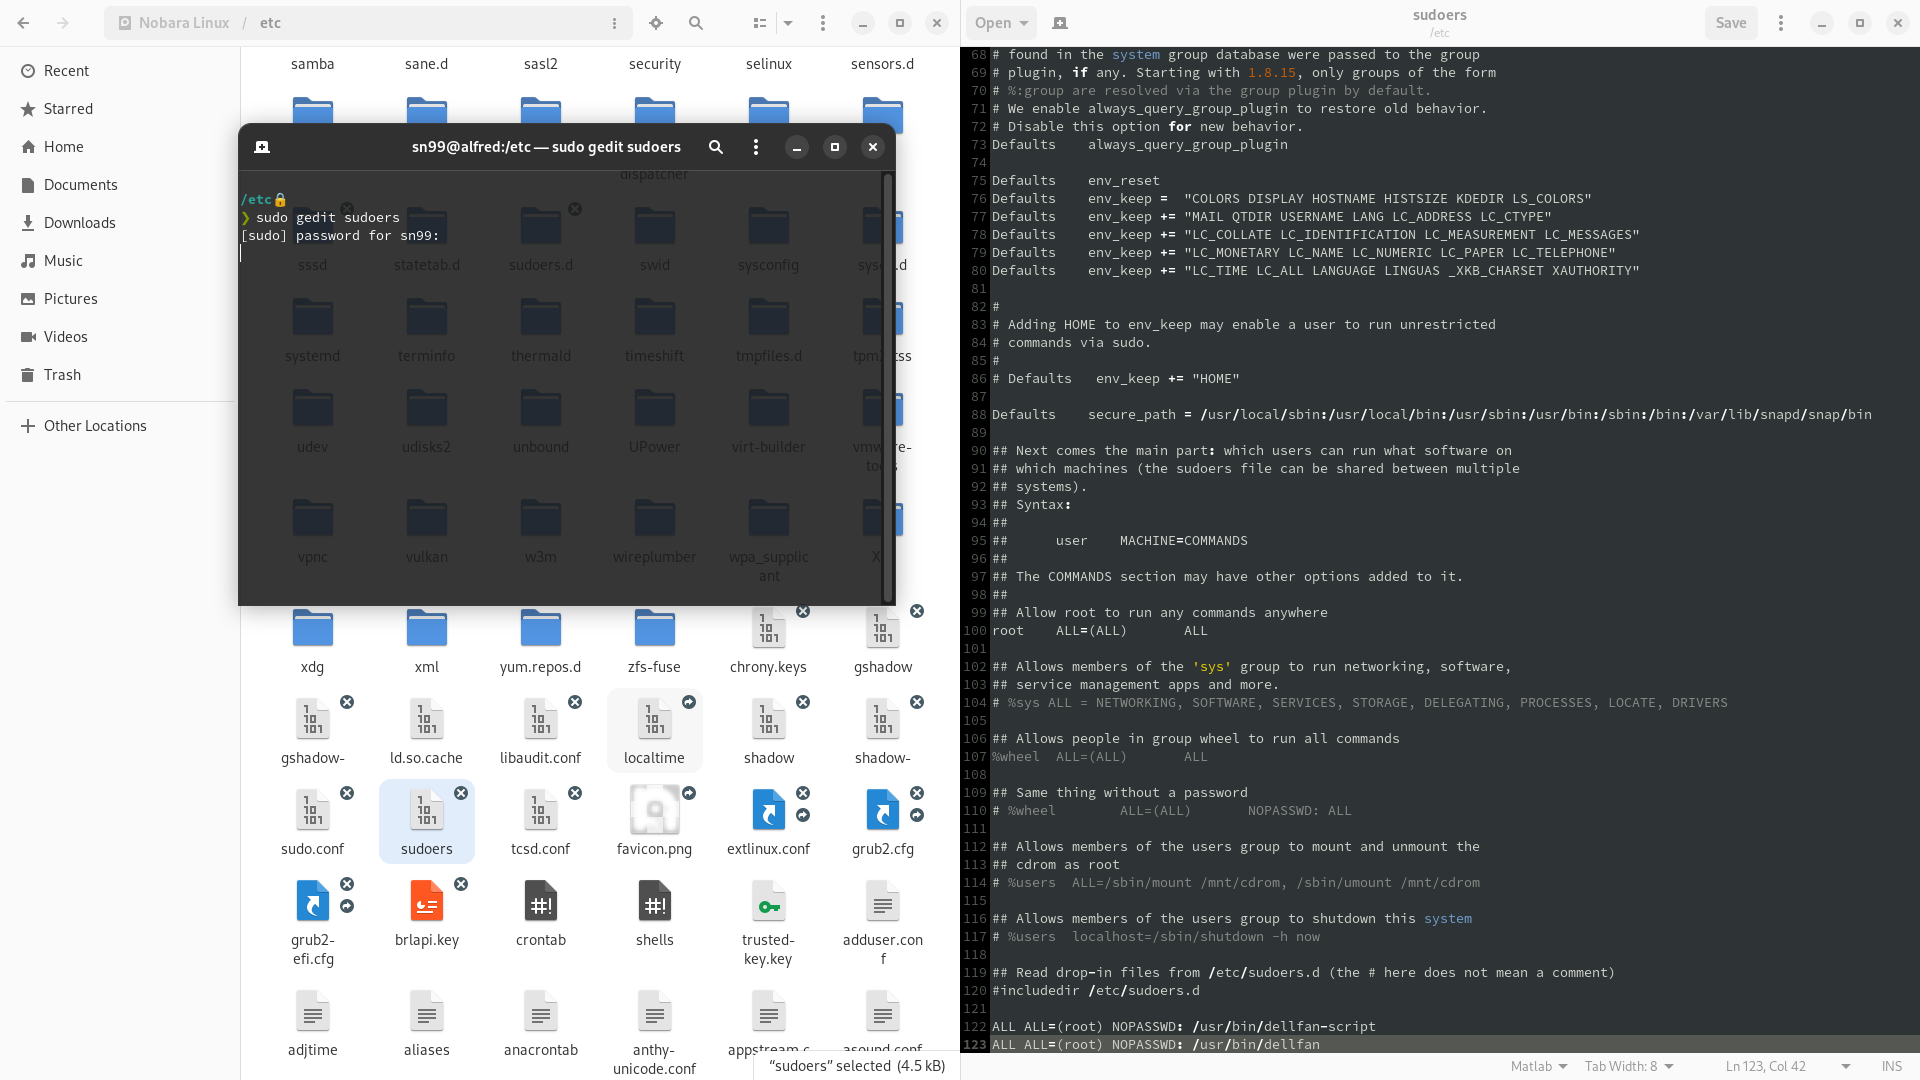Open view options dropdown arrow in Files
Viewport: 1920px width, 1080px height.
point(788,23)
